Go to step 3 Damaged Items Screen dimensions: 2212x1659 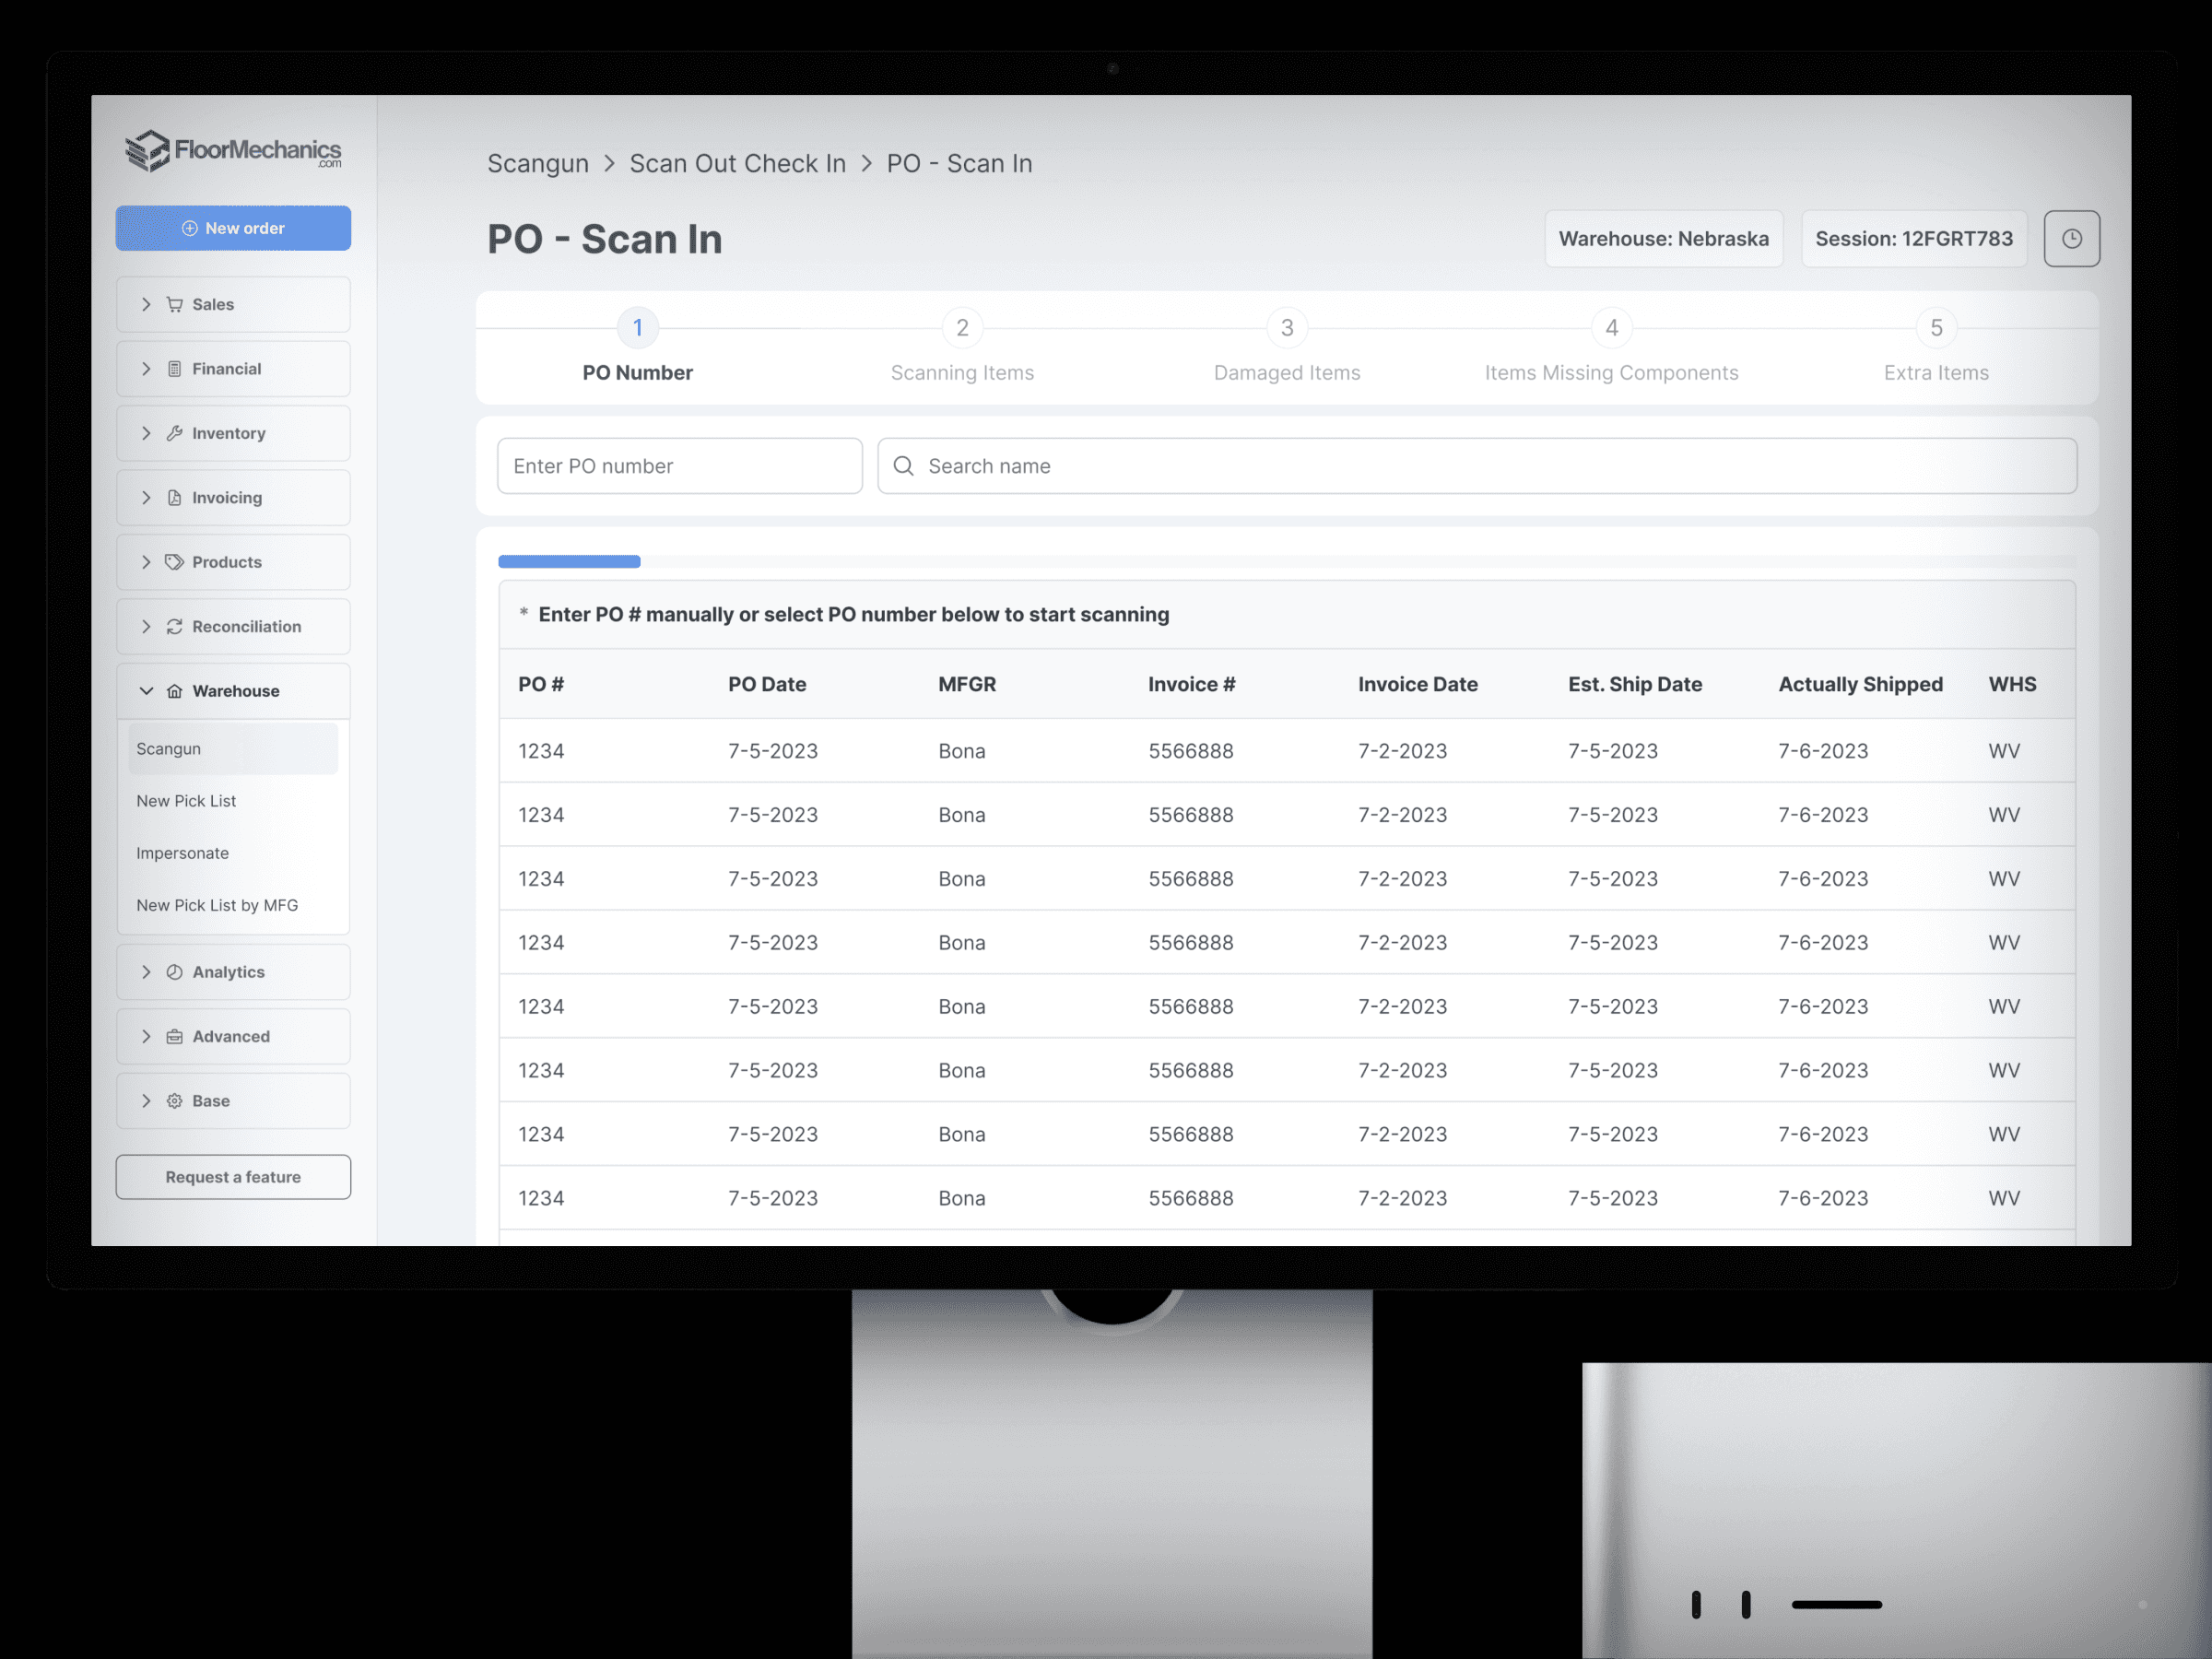1287,328
